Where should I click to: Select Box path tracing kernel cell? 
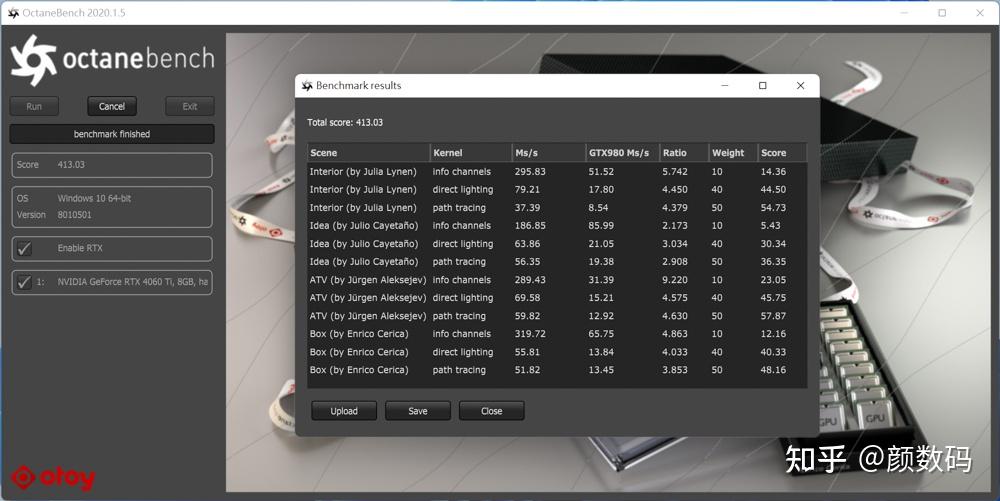pyautogui.click(x=459, y=370)
